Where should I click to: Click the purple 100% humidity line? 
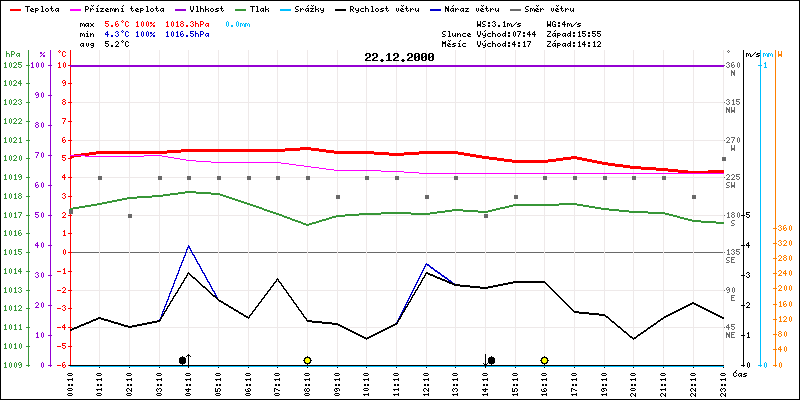pyautogui.click(x=400, y=66)
